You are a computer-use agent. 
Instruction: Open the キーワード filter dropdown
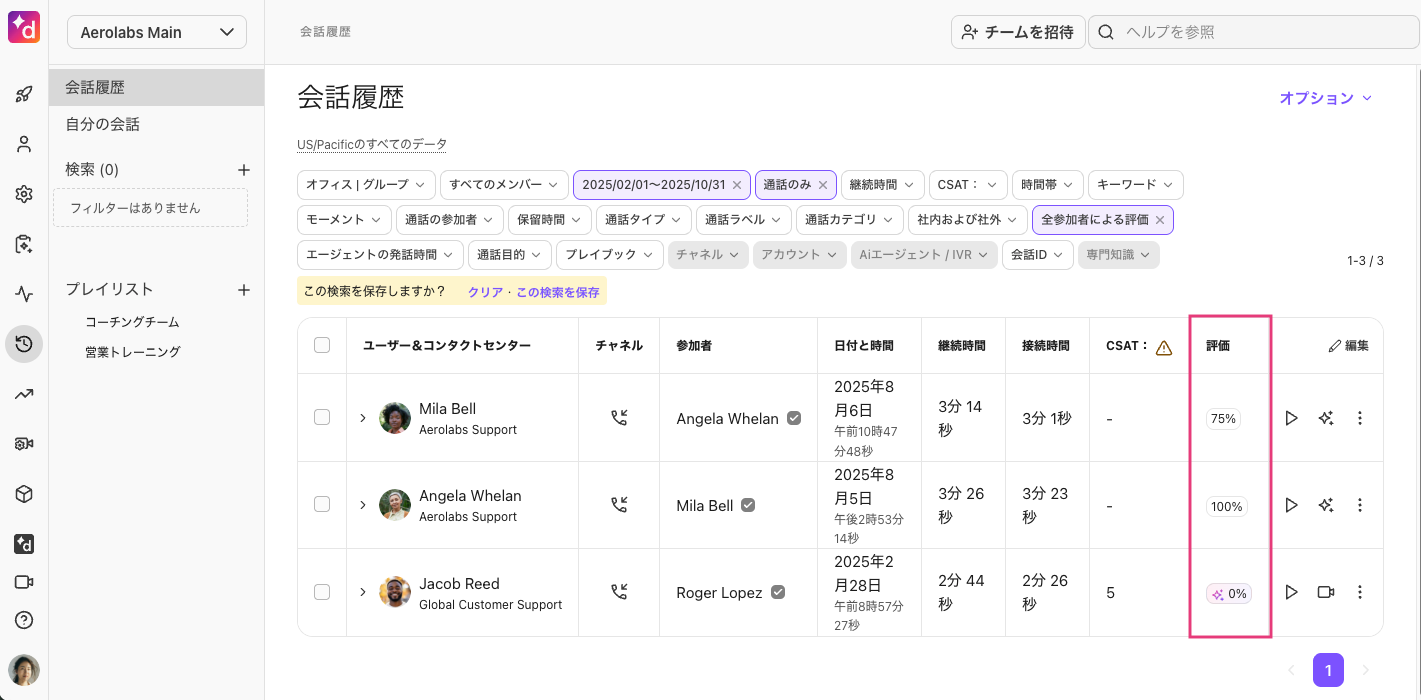click(1136, 185)
